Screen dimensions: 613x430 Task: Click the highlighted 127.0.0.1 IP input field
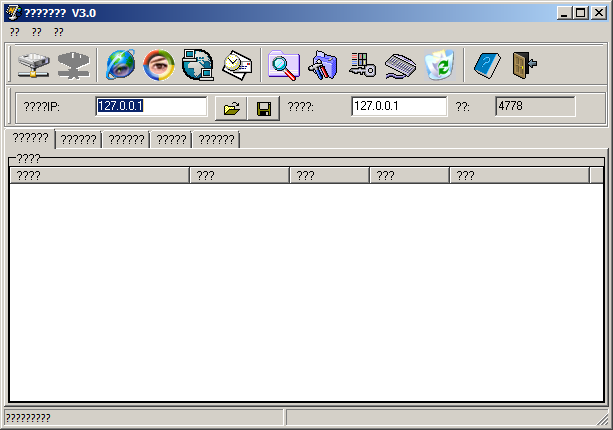[x=150, y=106]
